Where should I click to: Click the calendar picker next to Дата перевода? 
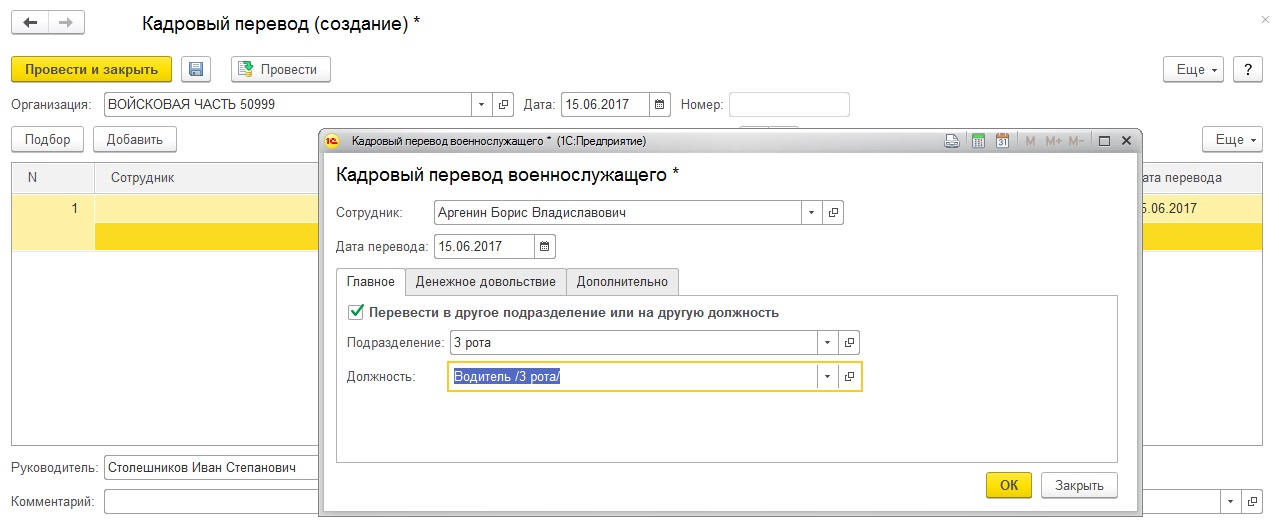[x=544, y=246]
